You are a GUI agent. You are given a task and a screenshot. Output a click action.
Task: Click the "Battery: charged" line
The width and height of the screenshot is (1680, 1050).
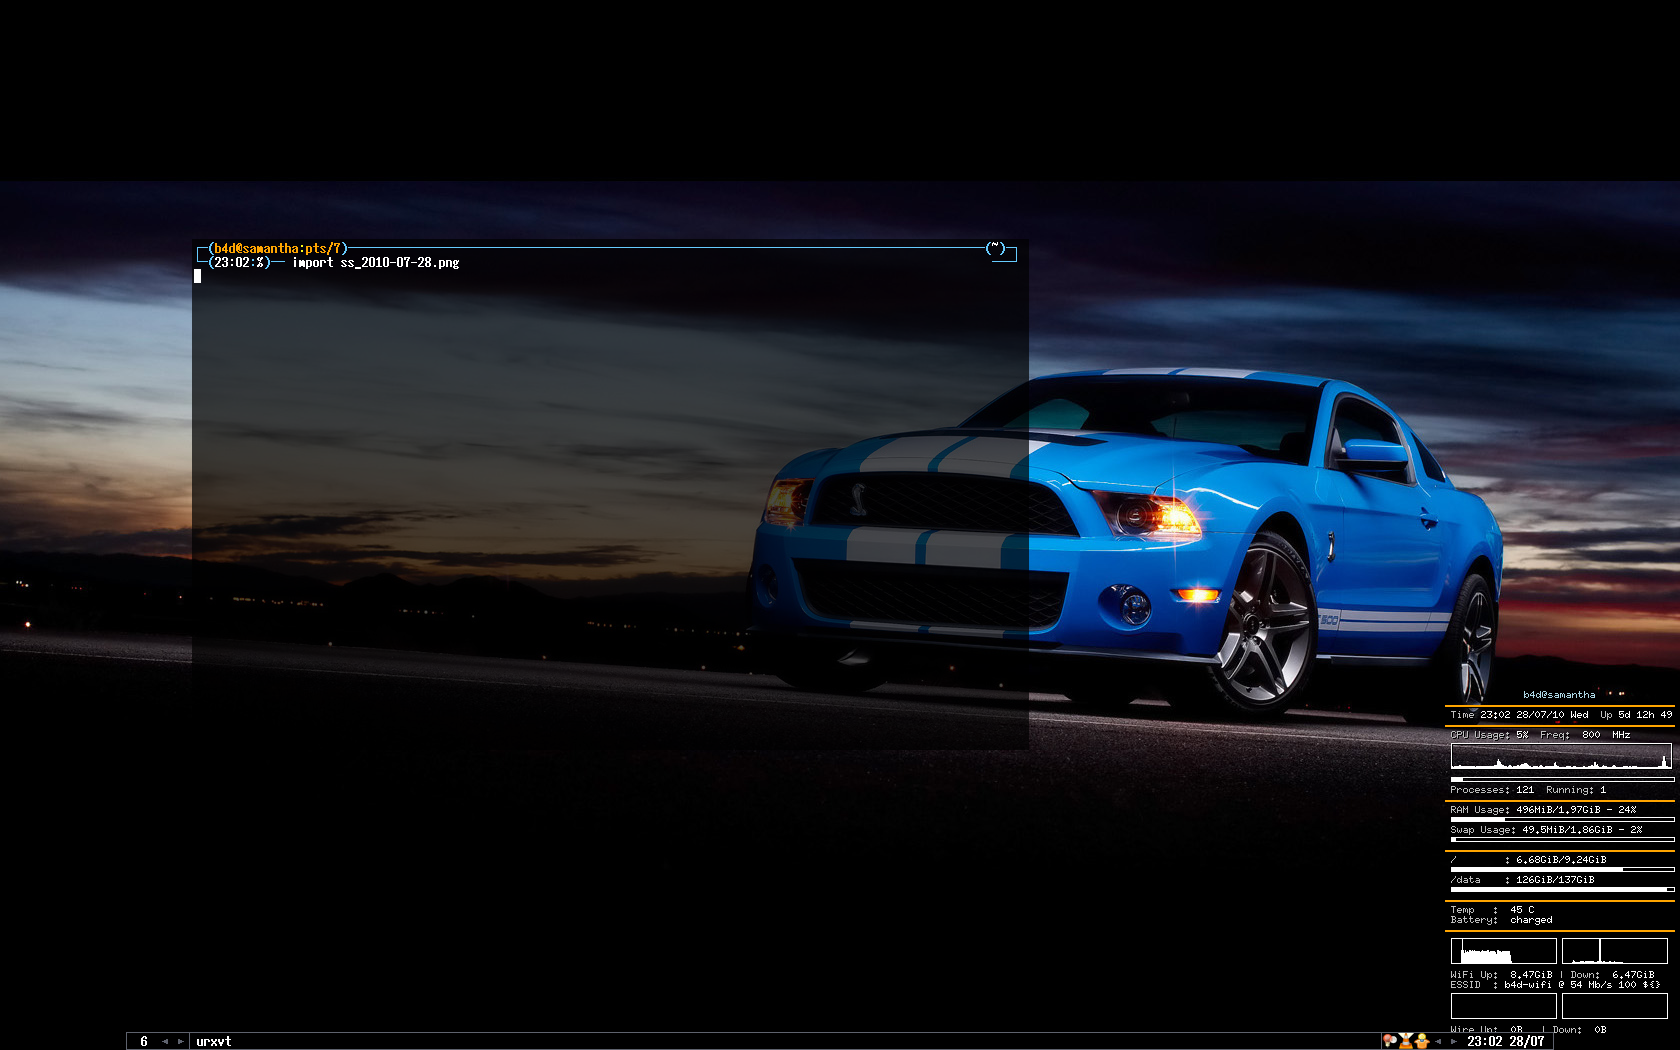click(x=1501, y=920)
